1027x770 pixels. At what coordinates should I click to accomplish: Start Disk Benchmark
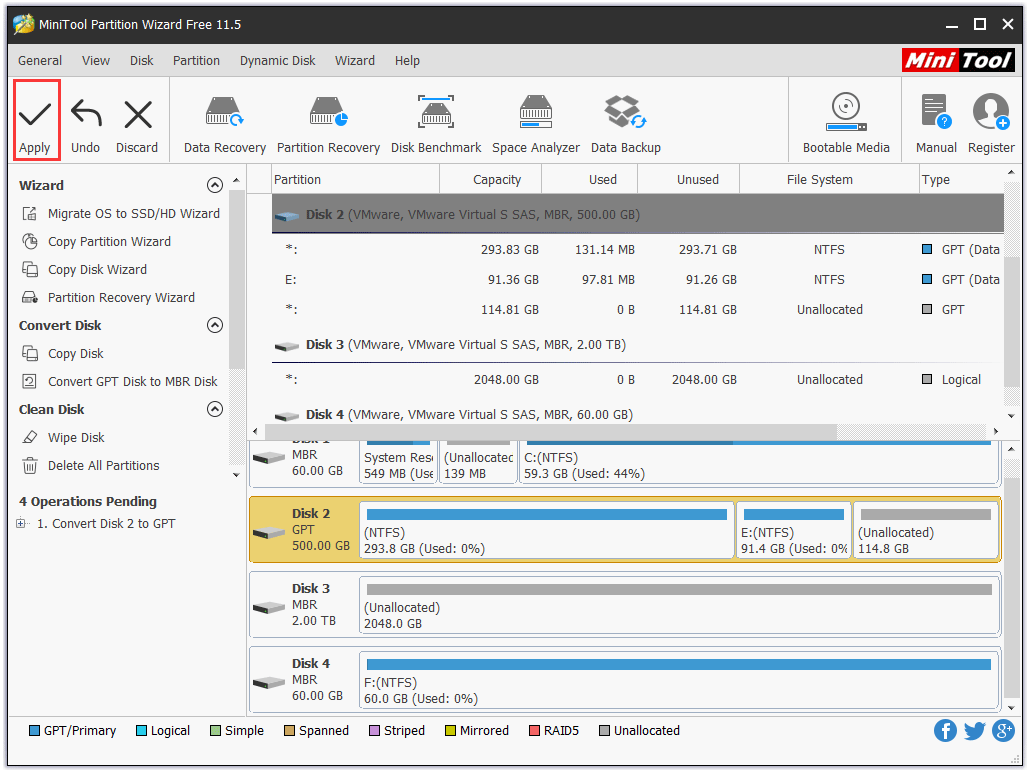point(435,119)
